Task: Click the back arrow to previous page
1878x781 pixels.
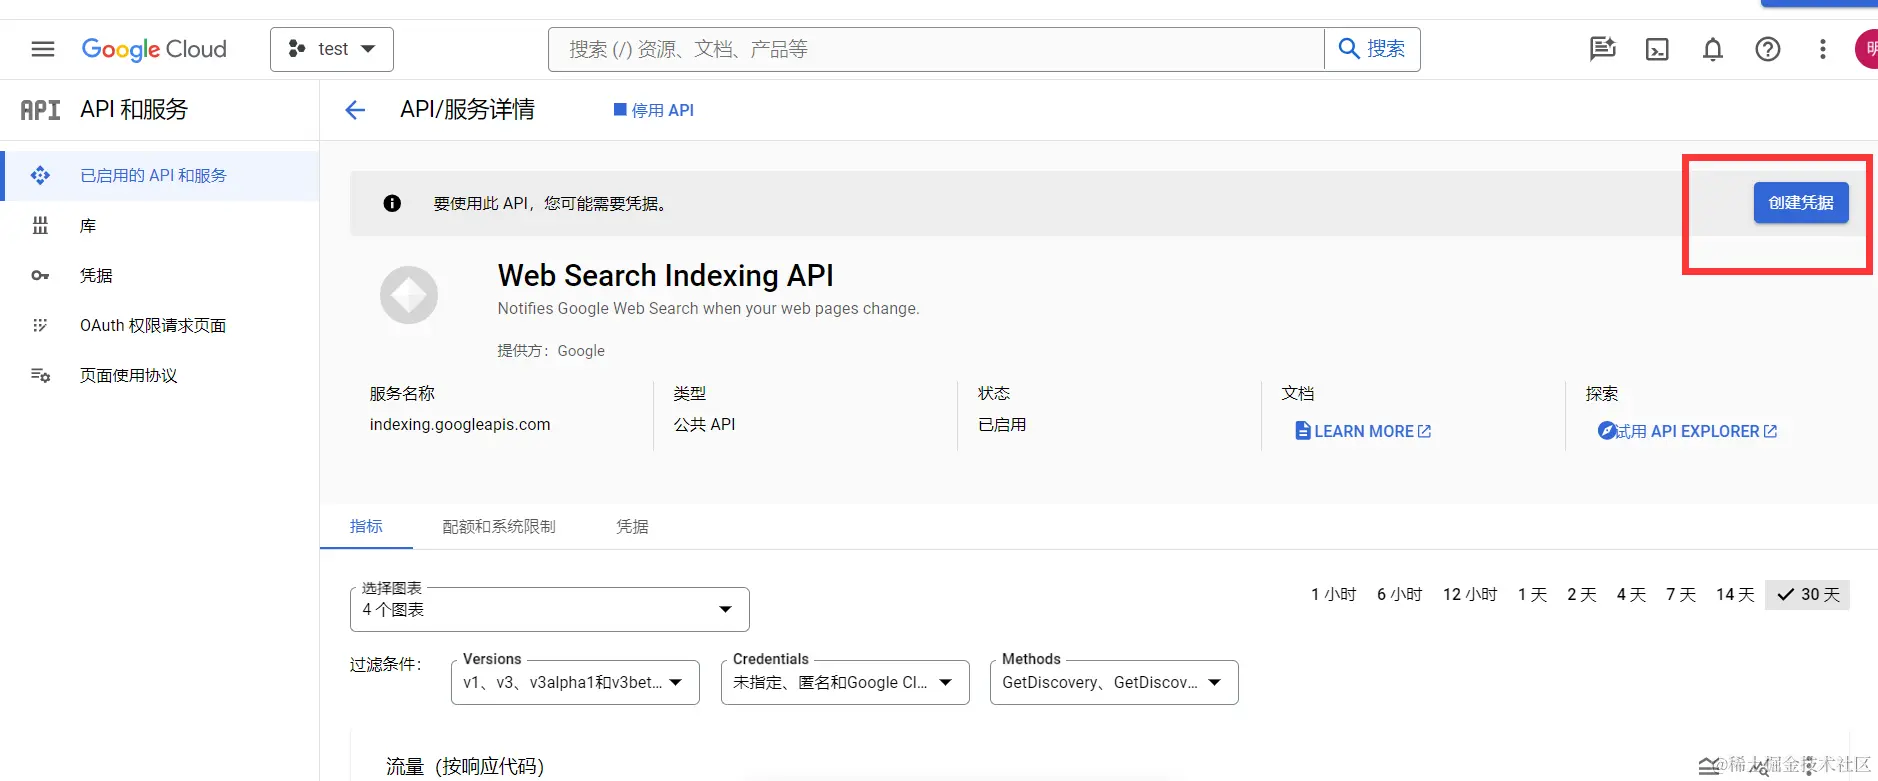Action: [355, 110]
